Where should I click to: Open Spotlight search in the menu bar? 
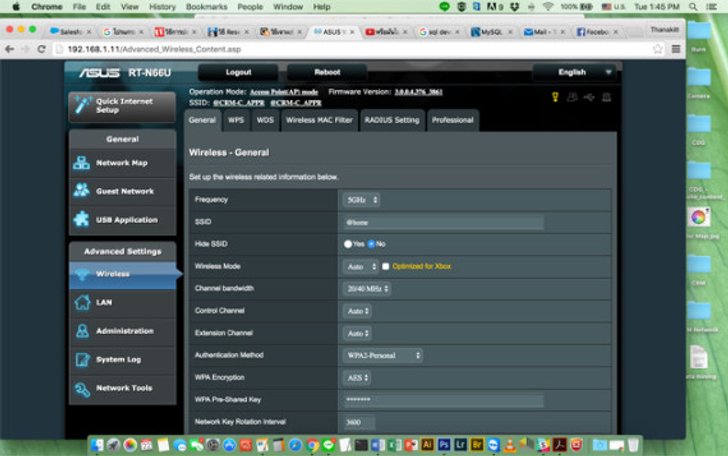(693, 7)
